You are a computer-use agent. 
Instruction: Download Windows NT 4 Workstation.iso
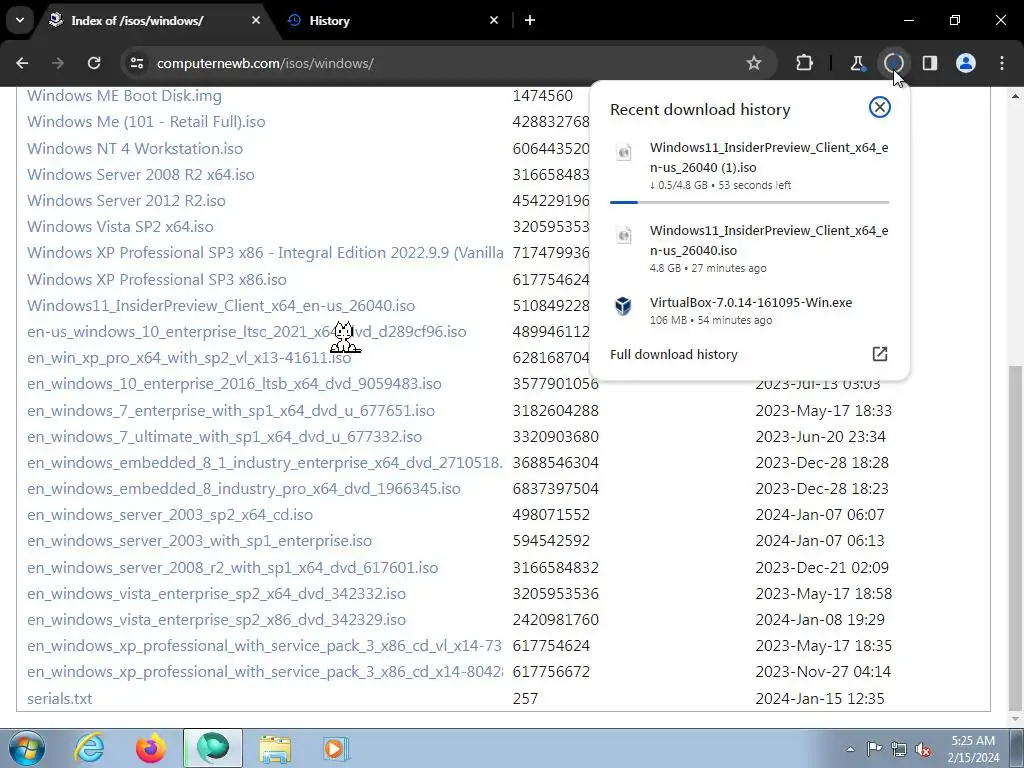click(135, 148)
